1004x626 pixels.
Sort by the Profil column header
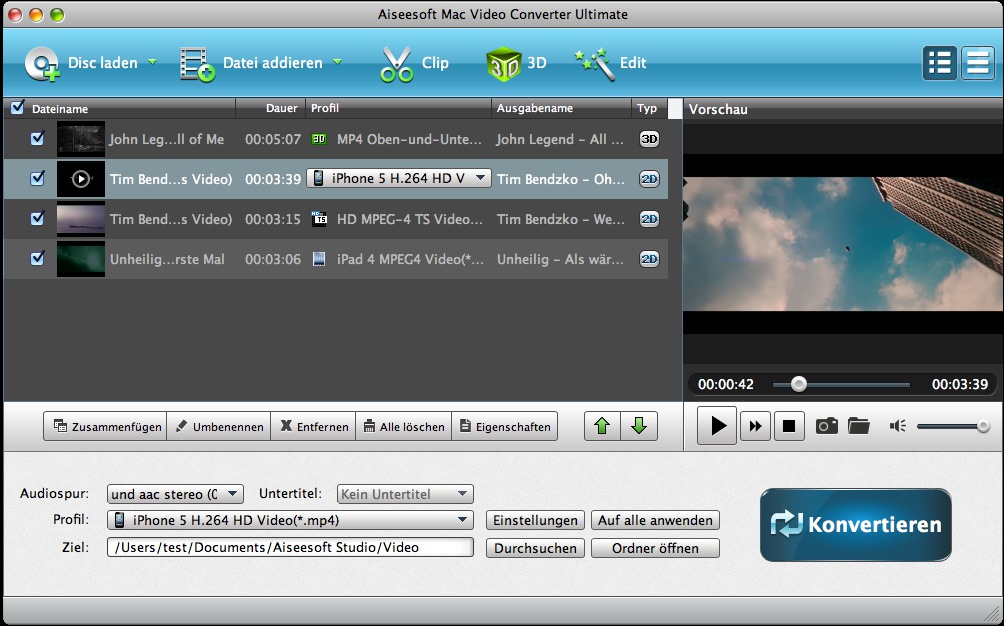(325, 108)
